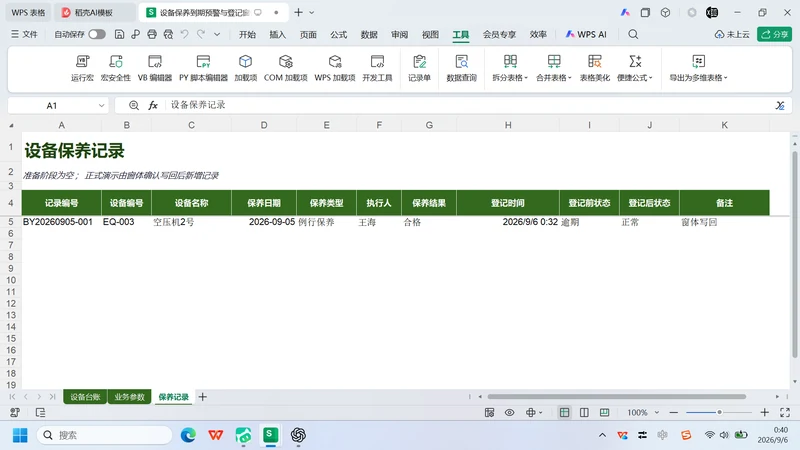
Task: Click the 登记时间 header cell
Action: pos(508,203)
